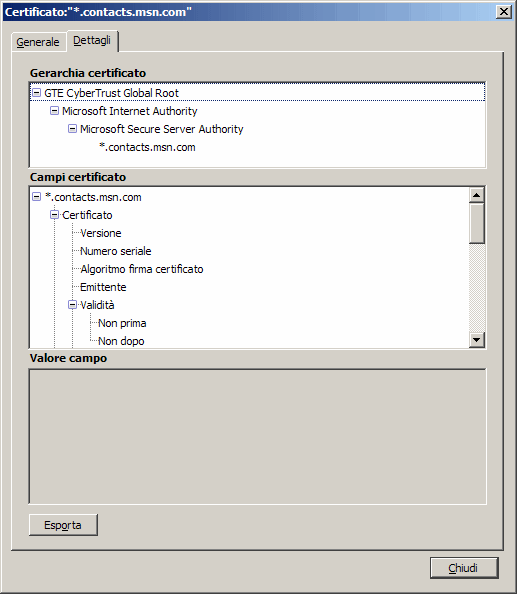Select *.contacts.msn.com in certificate hierarchy
This screenshot has width=517, height=594.
147,147
